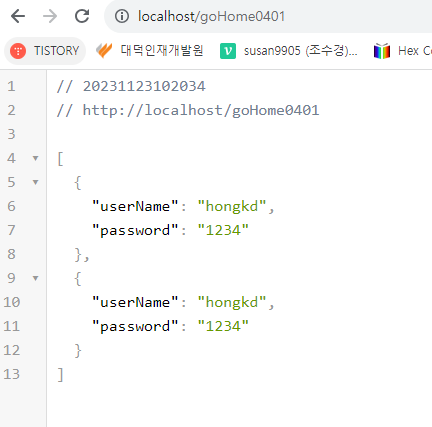Click line number 12 in the gutter
Screen dimensions: 432x427
pyautogui.click(x=12, y=350)
